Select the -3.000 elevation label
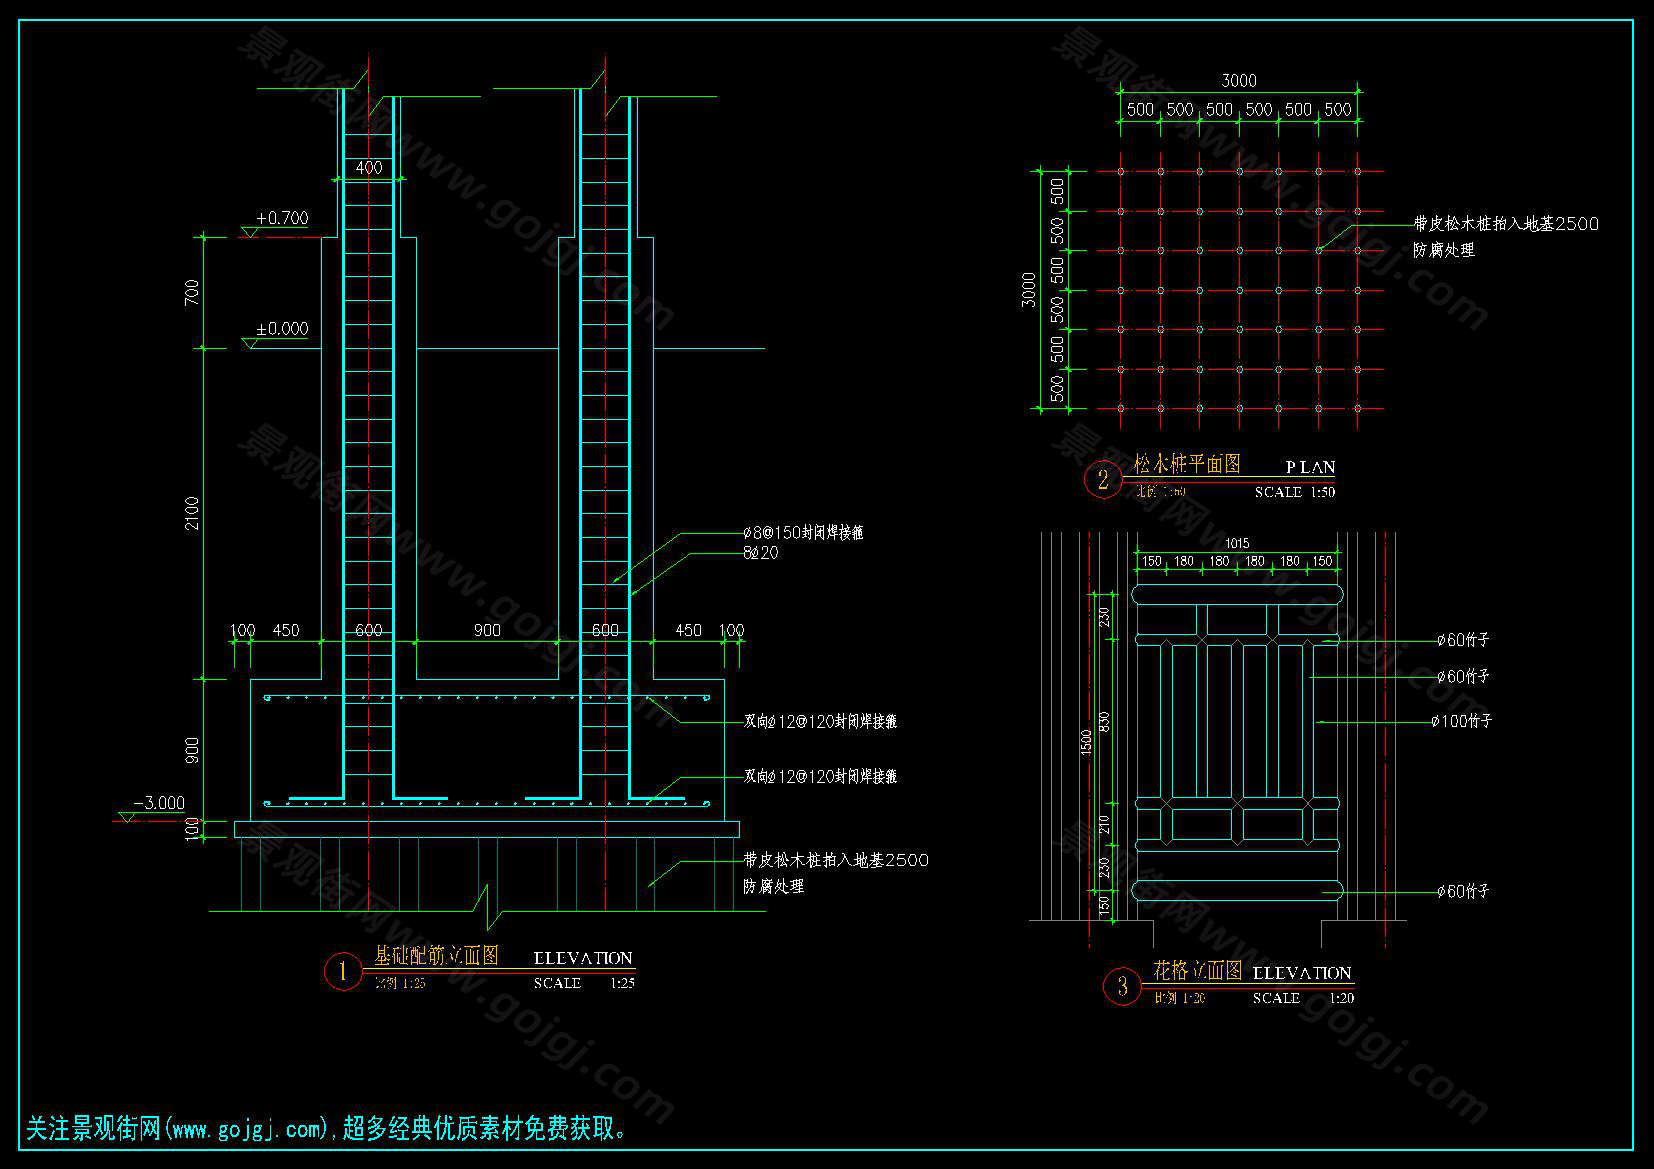The height and width of the screenshot is (1169, 1654). coord(160,803)
